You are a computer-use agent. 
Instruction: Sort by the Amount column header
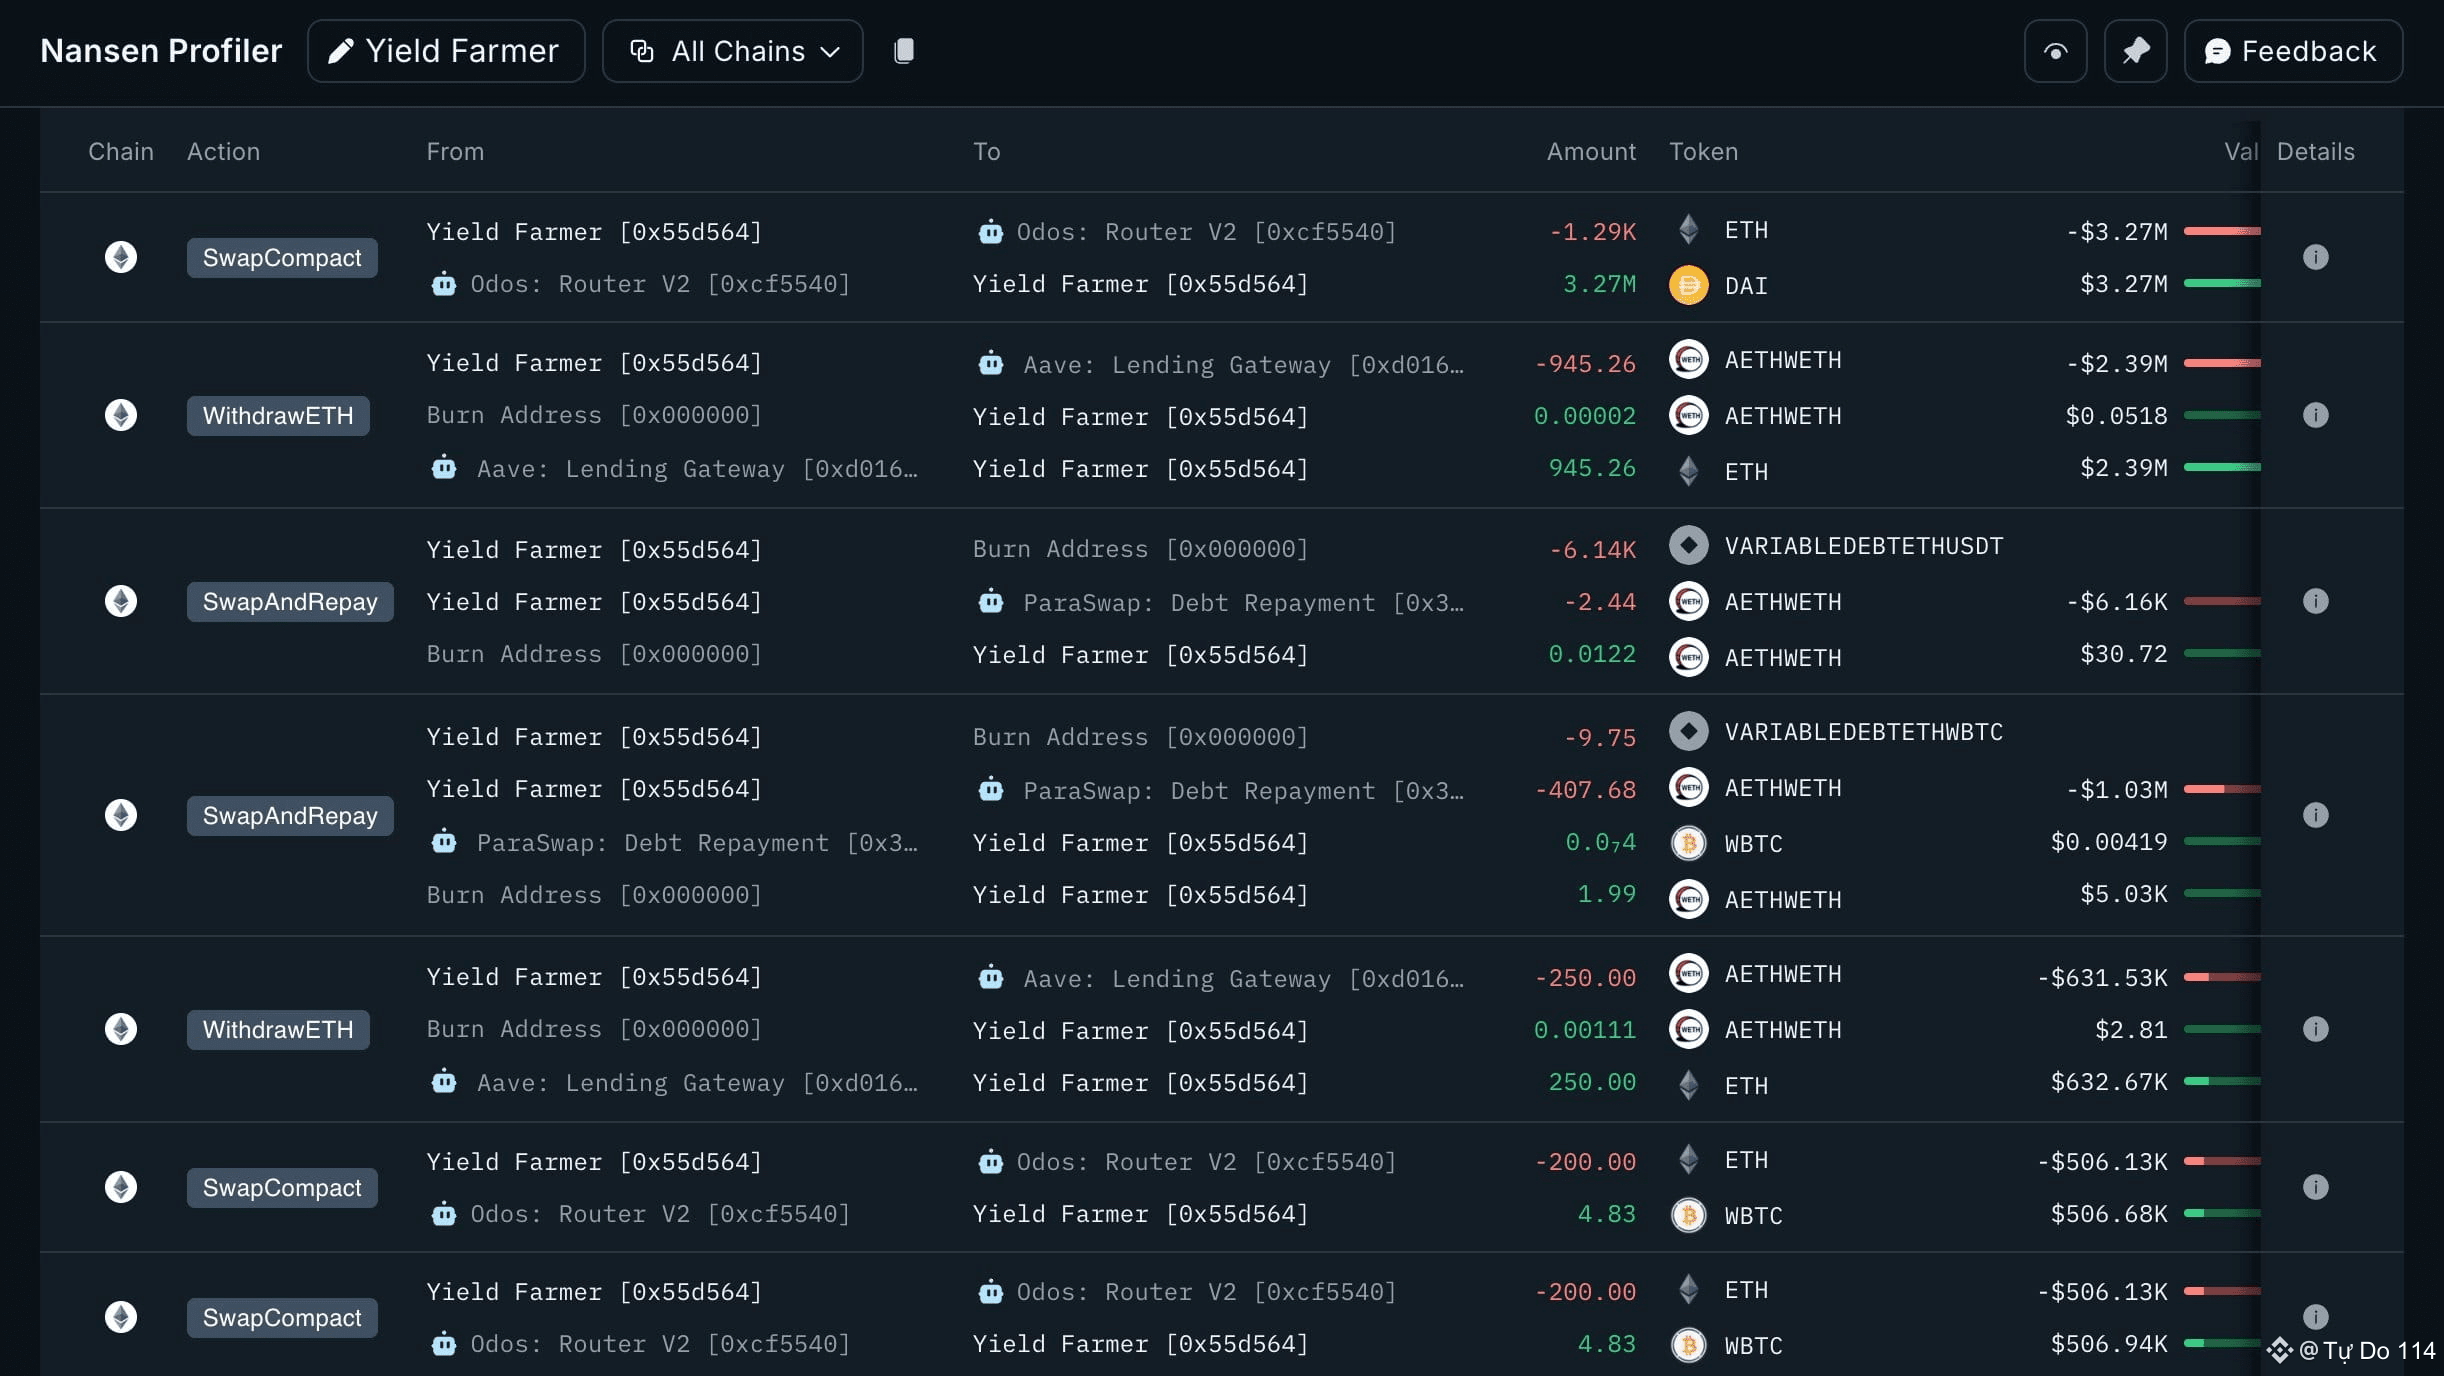[x=1591, y=151]
